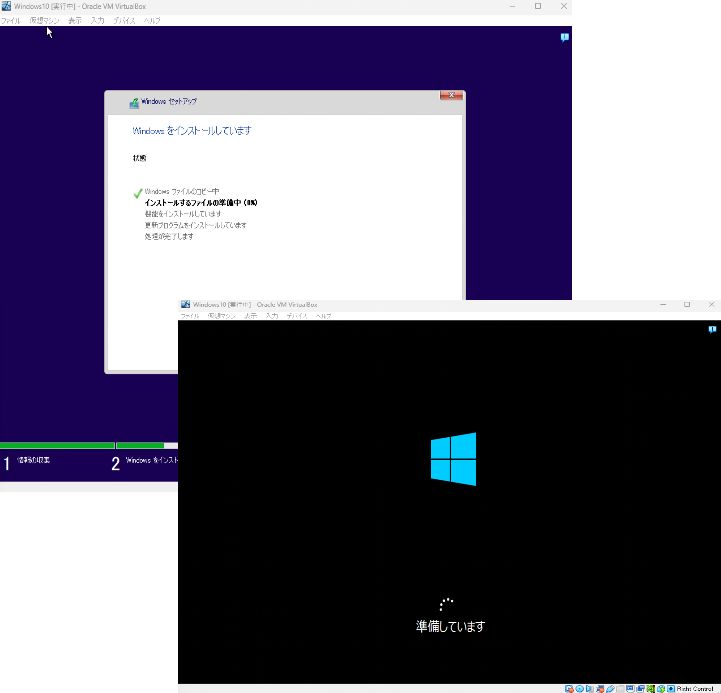Click notification center icon in back VM window
This screenshot has height=693, width=721.
tap(565, 37)
